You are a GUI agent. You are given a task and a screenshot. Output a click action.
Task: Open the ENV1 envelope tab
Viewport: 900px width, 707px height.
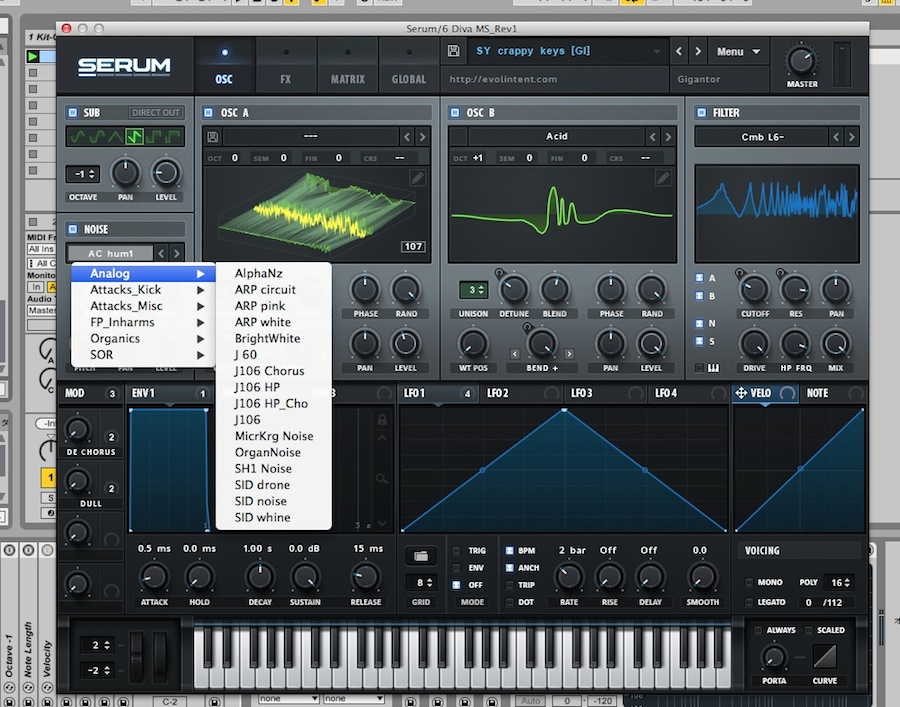(168, 393)
